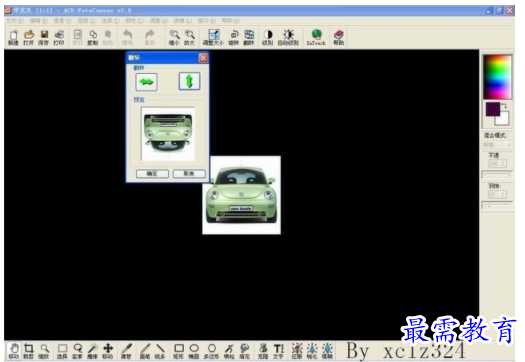The image size is (525, 362).
Task: Open the Help (帮助) menu
Action: (x=231, y=21)
